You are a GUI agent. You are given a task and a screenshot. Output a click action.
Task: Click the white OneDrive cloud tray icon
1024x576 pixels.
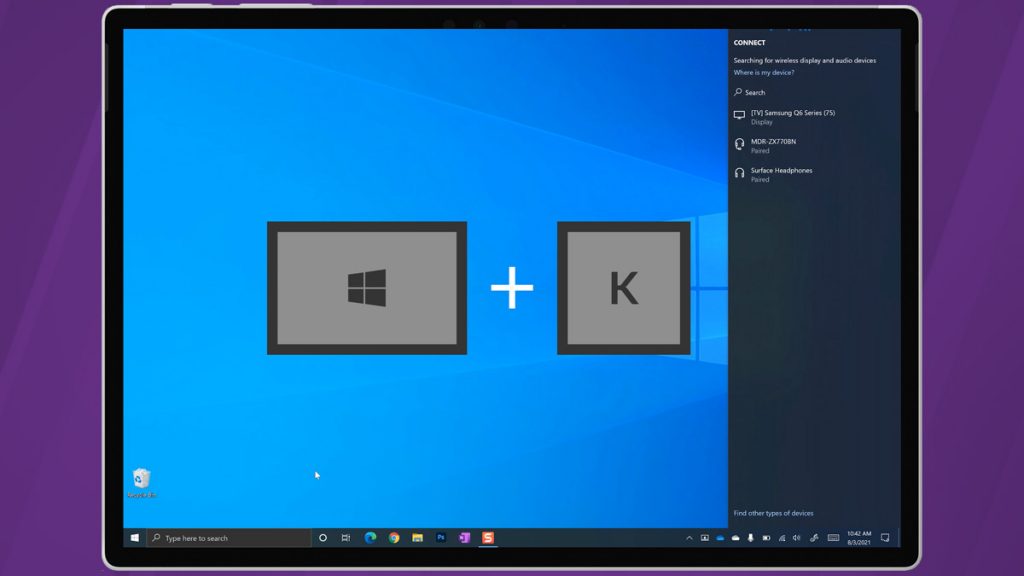[735, 538]
